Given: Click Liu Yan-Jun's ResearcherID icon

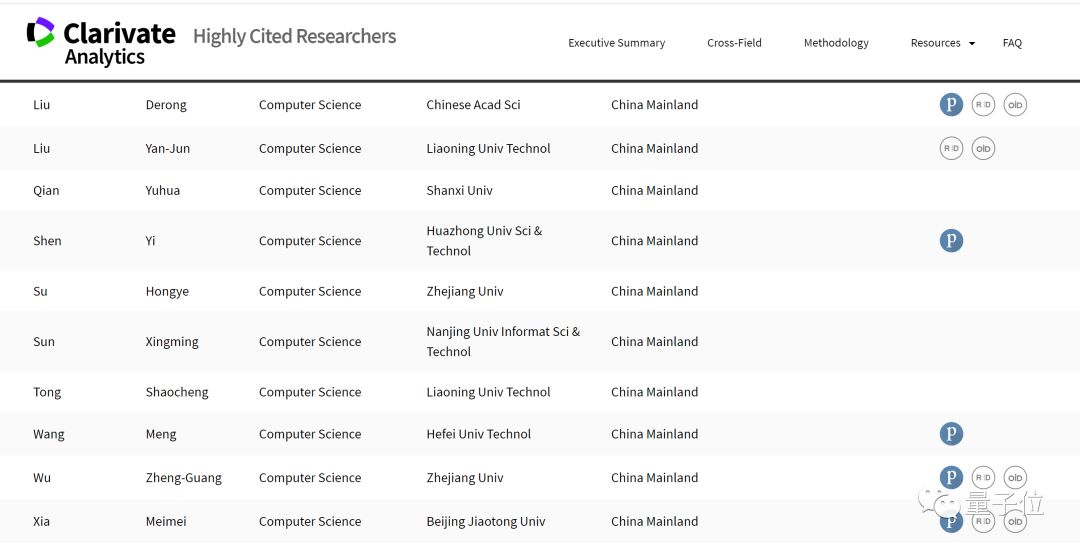Looking at the screenshot, I should pyautogui.click(x=951, y=149).
